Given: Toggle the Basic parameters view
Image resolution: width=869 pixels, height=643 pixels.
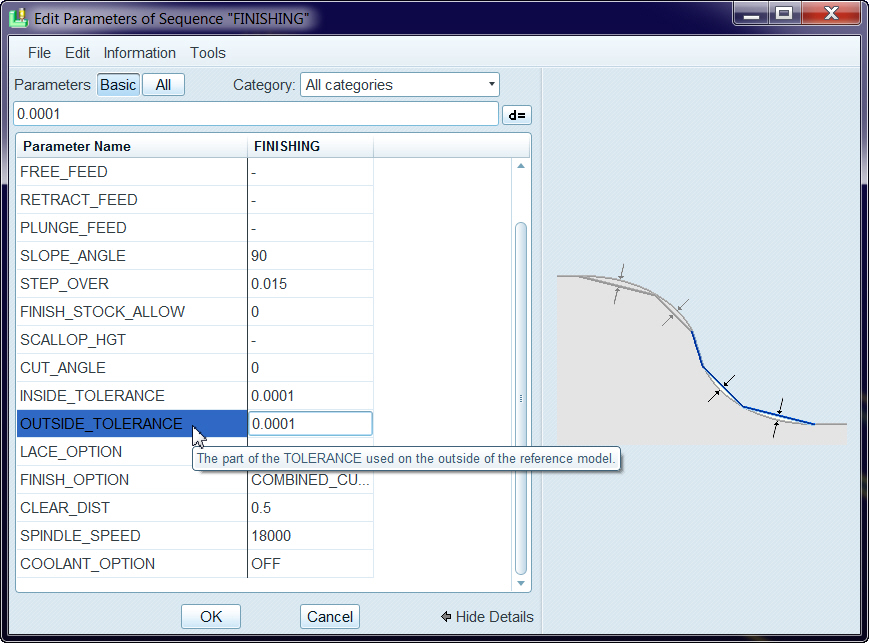Looking at the screenshot, I should click(x=117, y=85).
